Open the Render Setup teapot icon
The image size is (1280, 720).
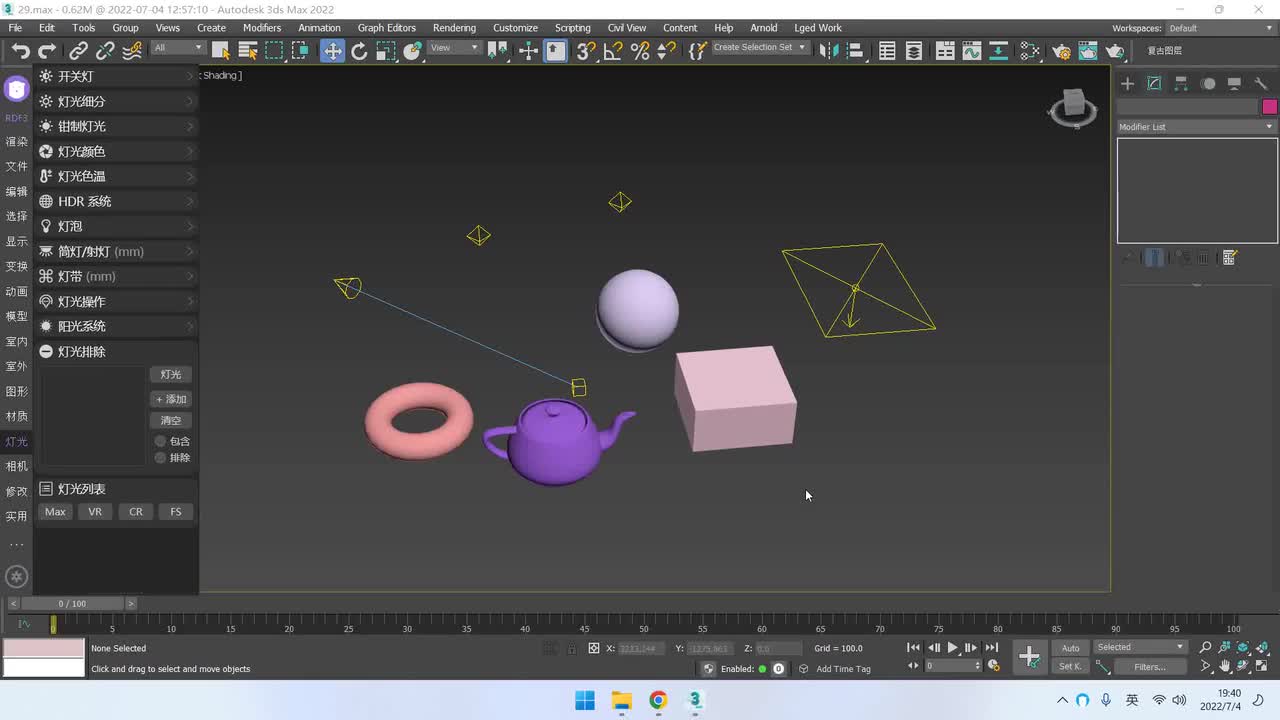coord(1062,51)
